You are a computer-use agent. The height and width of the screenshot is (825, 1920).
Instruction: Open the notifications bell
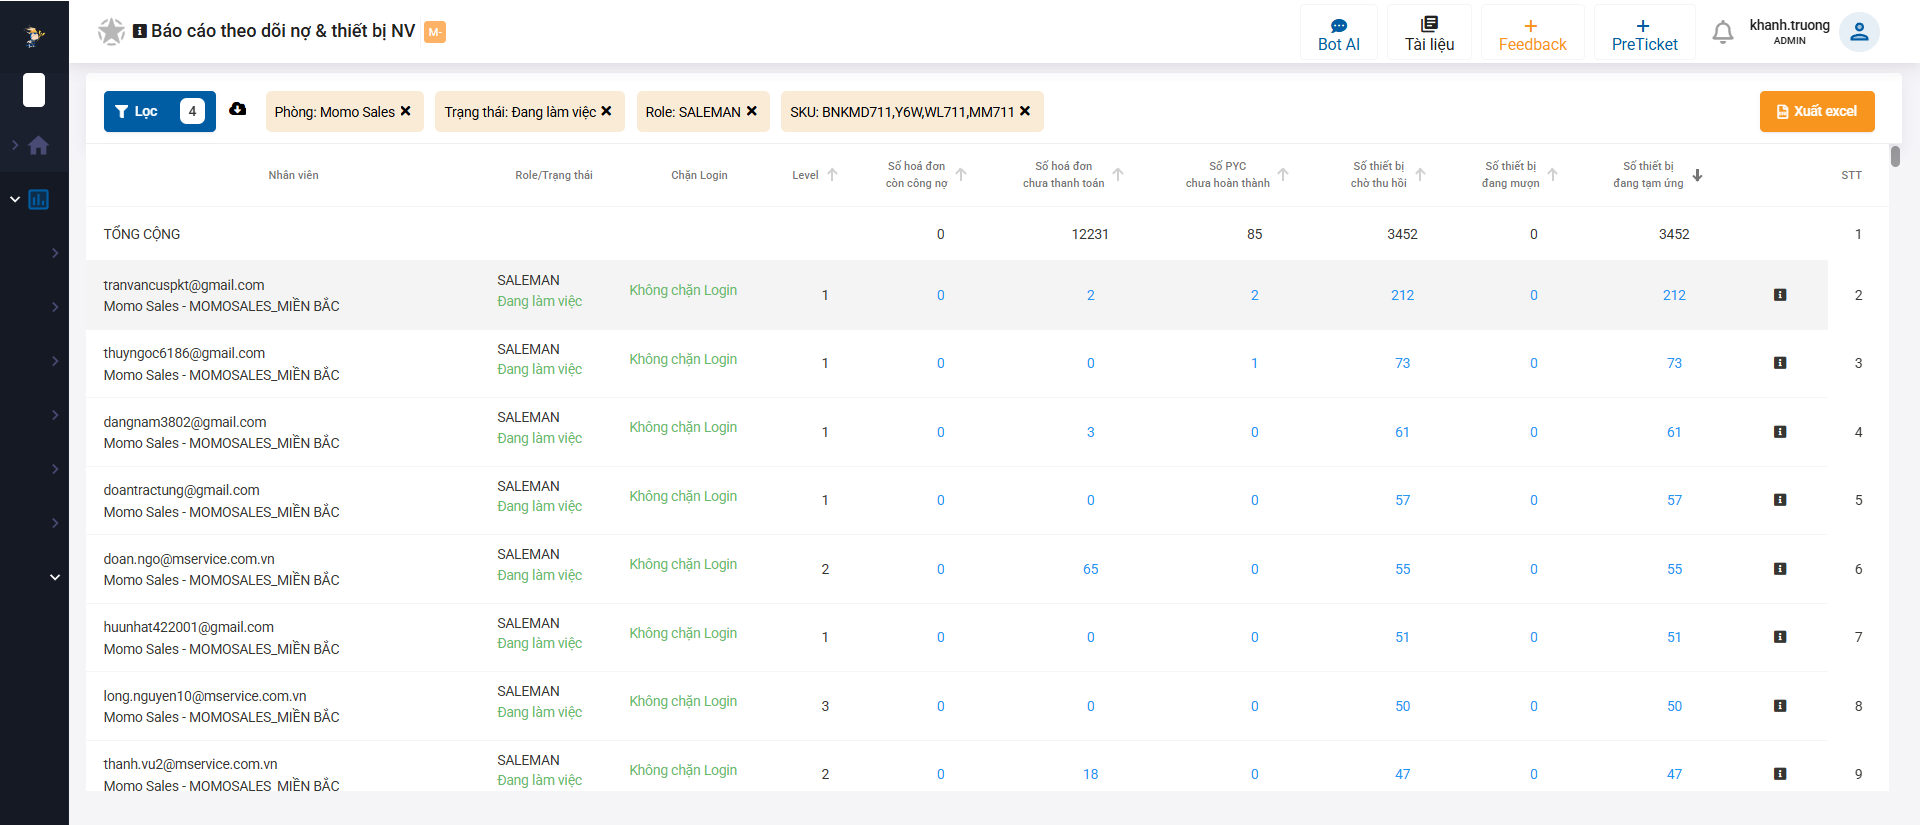(x=1722, y=33)
